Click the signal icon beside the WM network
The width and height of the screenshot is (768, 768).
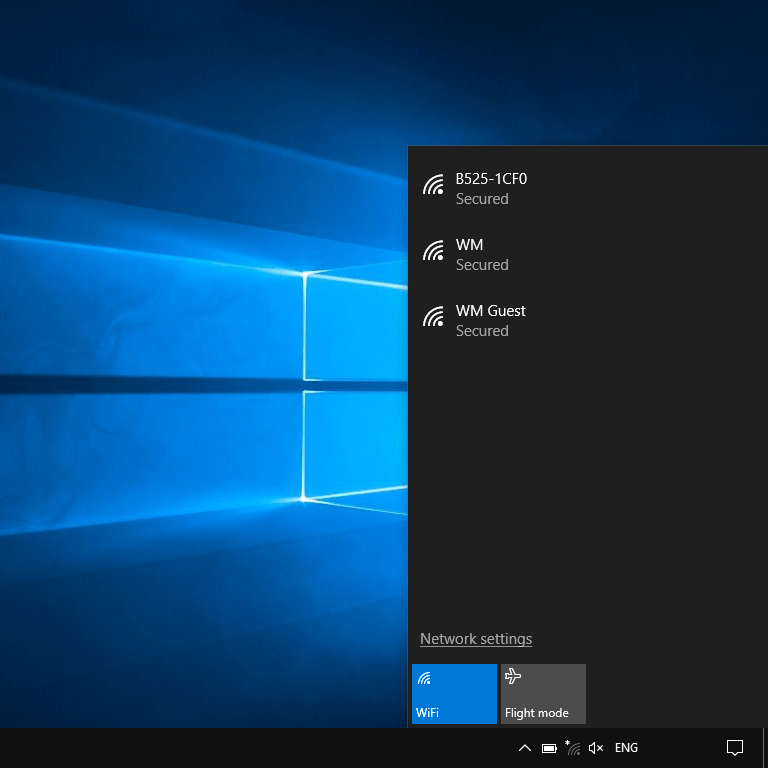click(x=433, y=251)
